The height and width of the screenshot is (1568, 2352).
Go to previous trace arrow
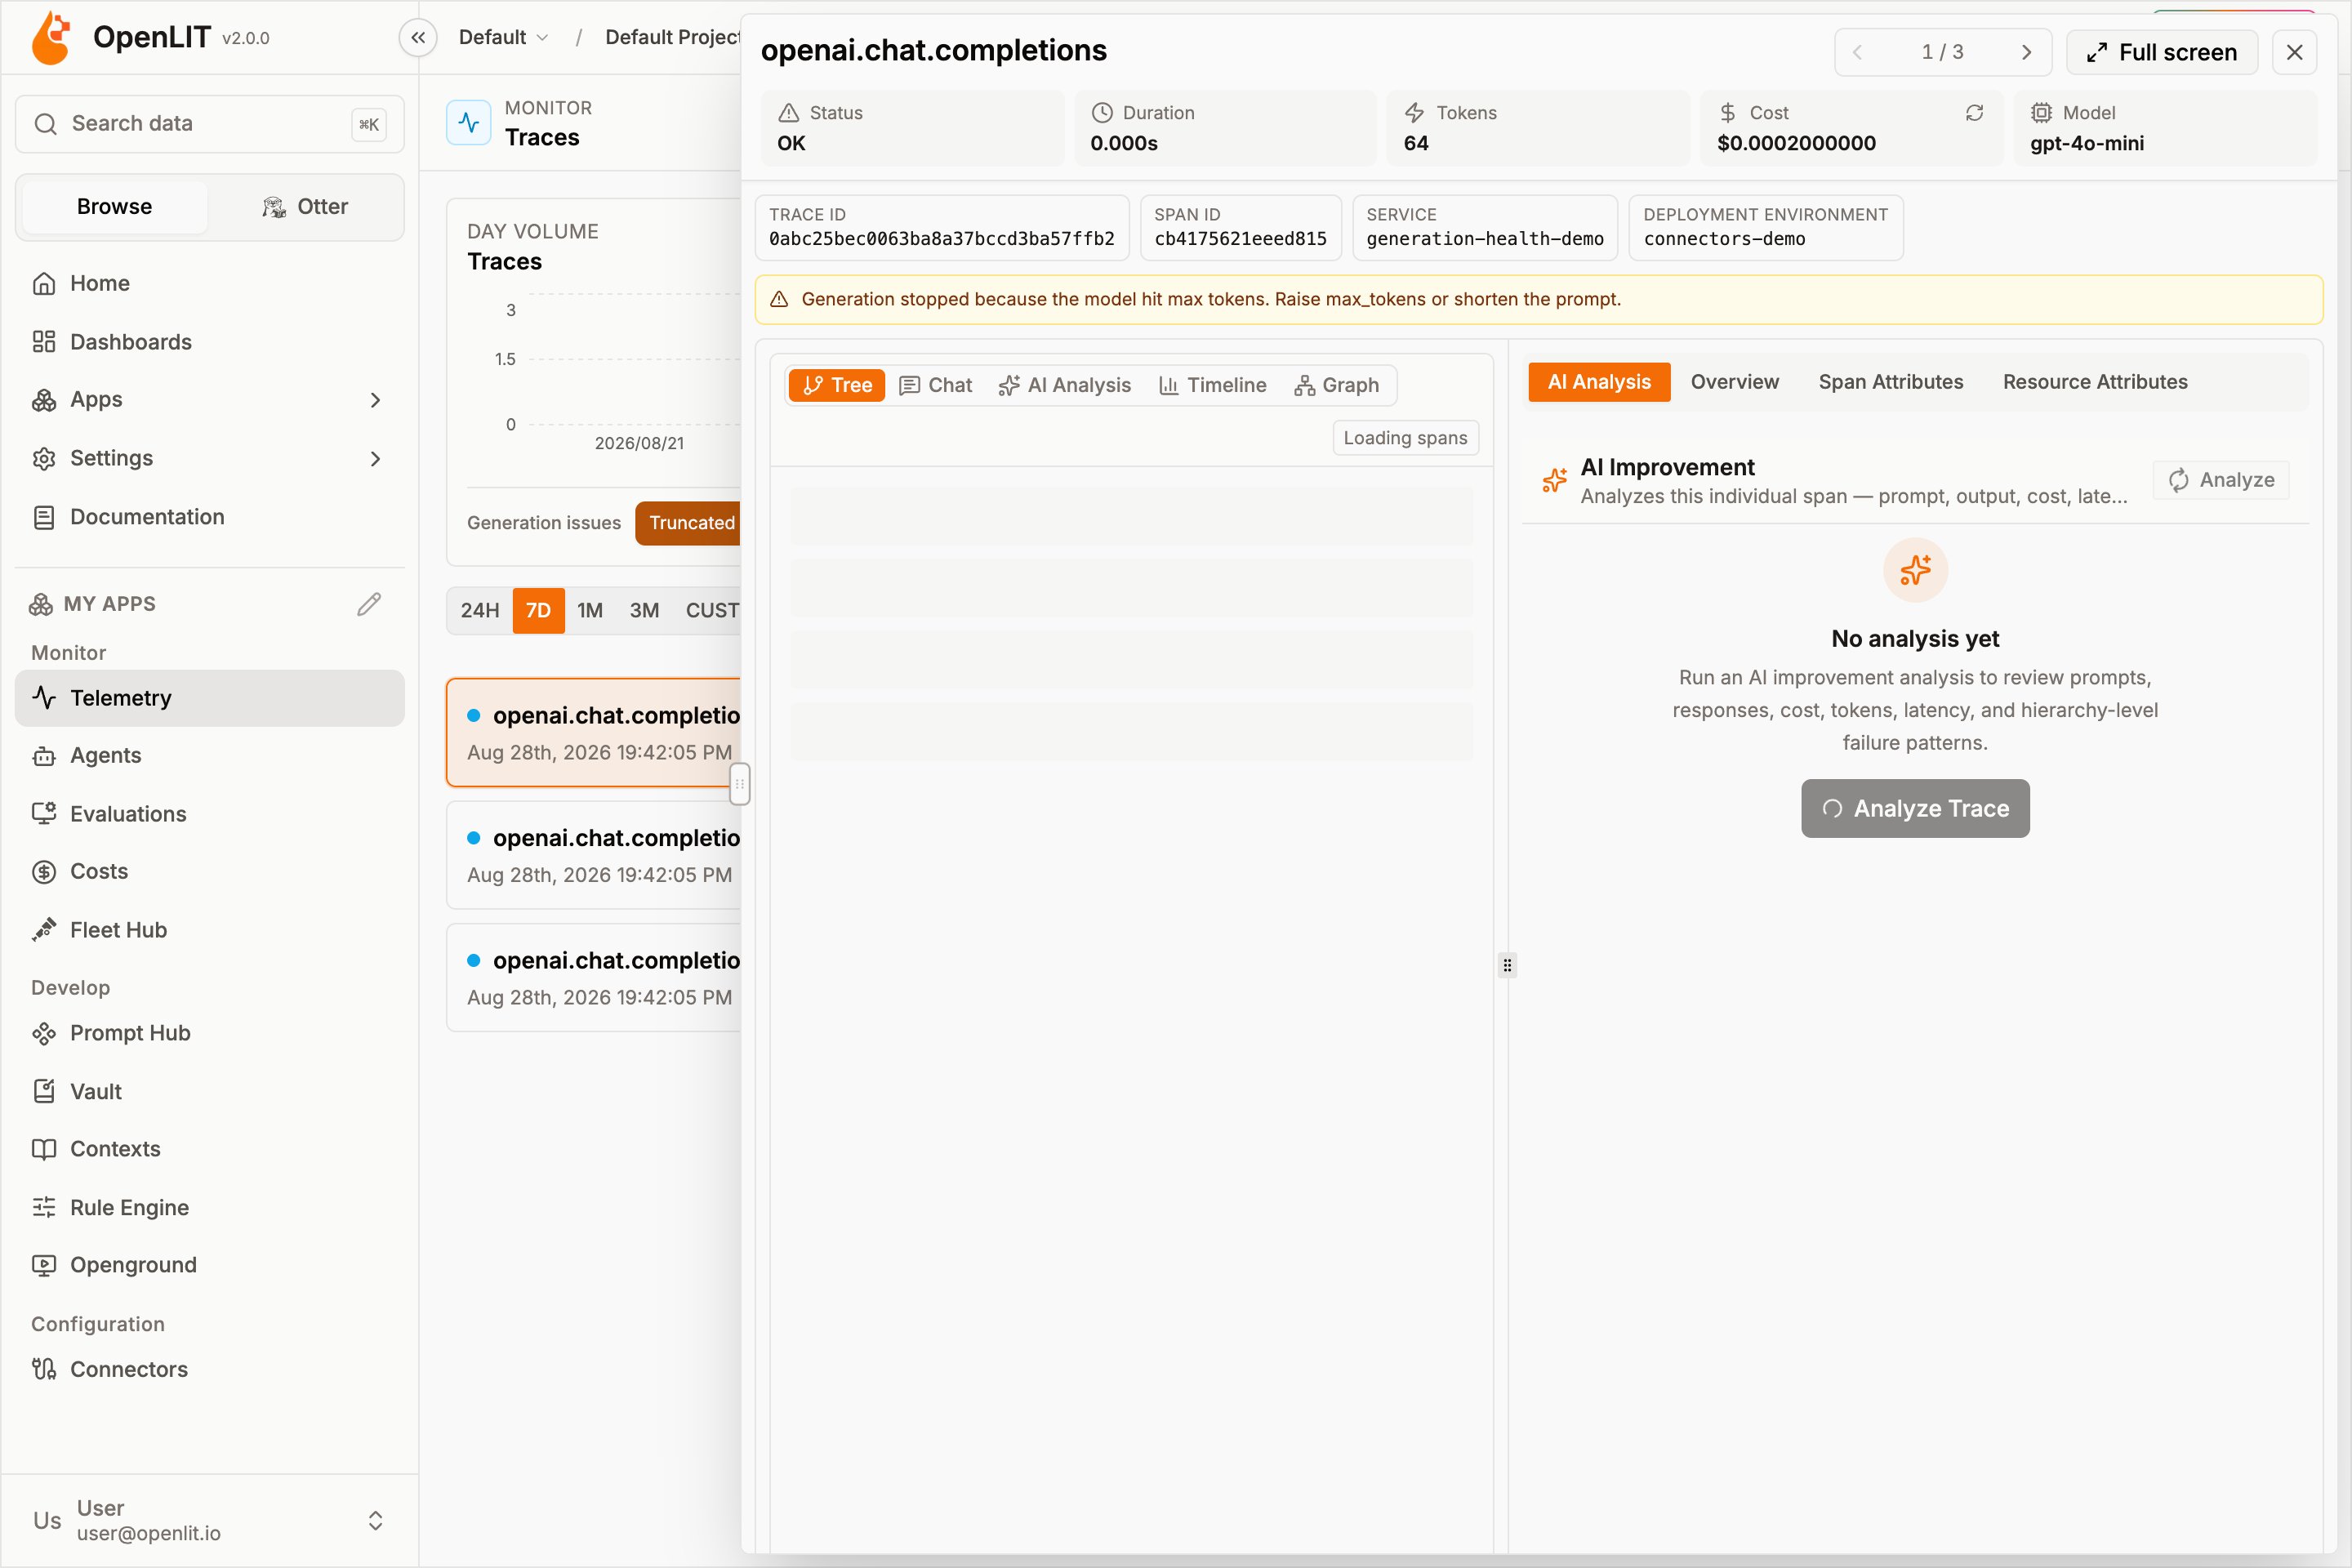pos(1857,52)
